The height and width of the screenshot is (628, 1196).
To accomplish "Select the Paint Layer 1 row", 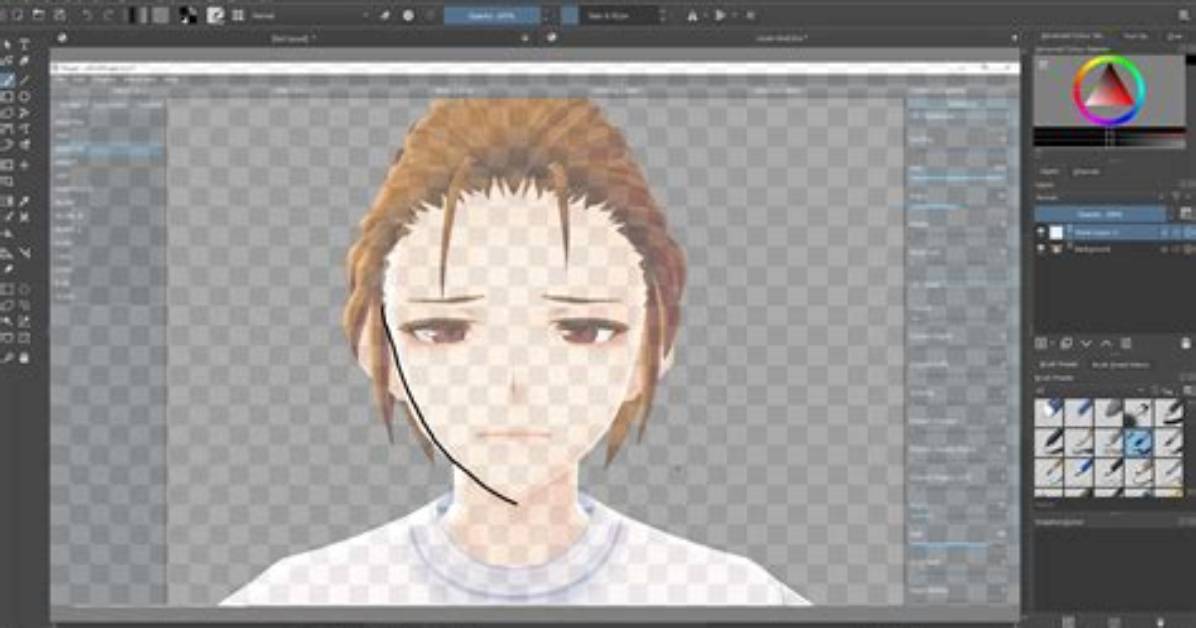I will click(x=1114, y=231).
